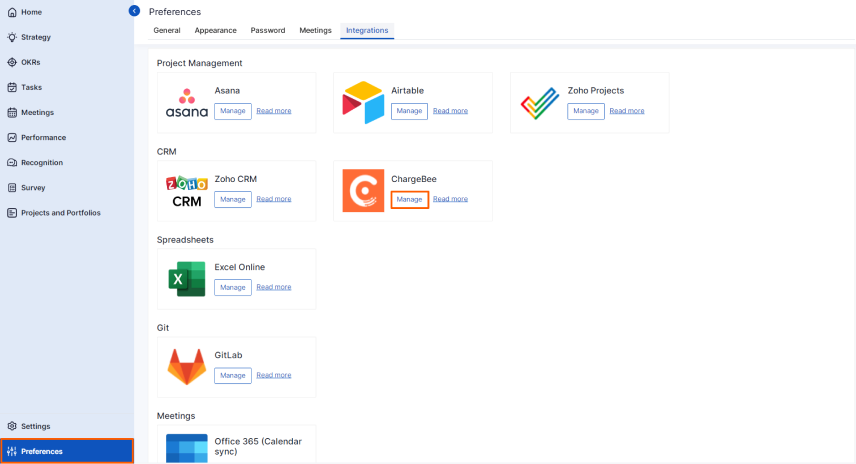Select the Meetings preferences tab
Image resolution: width=856 pixels, height=464 pixels.
(x=316, y=31)
